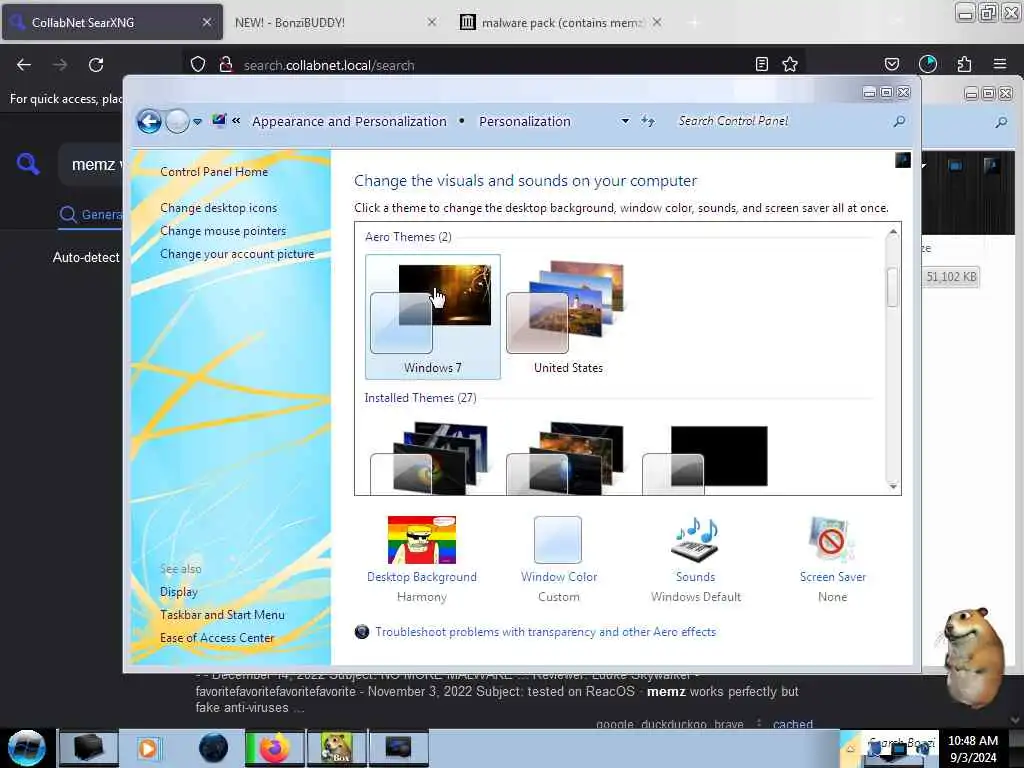The width and height of the screenshot is (1024, 768).
Task: Click the taskbar clock showing 10:48 AM
Action: (973, 749)
